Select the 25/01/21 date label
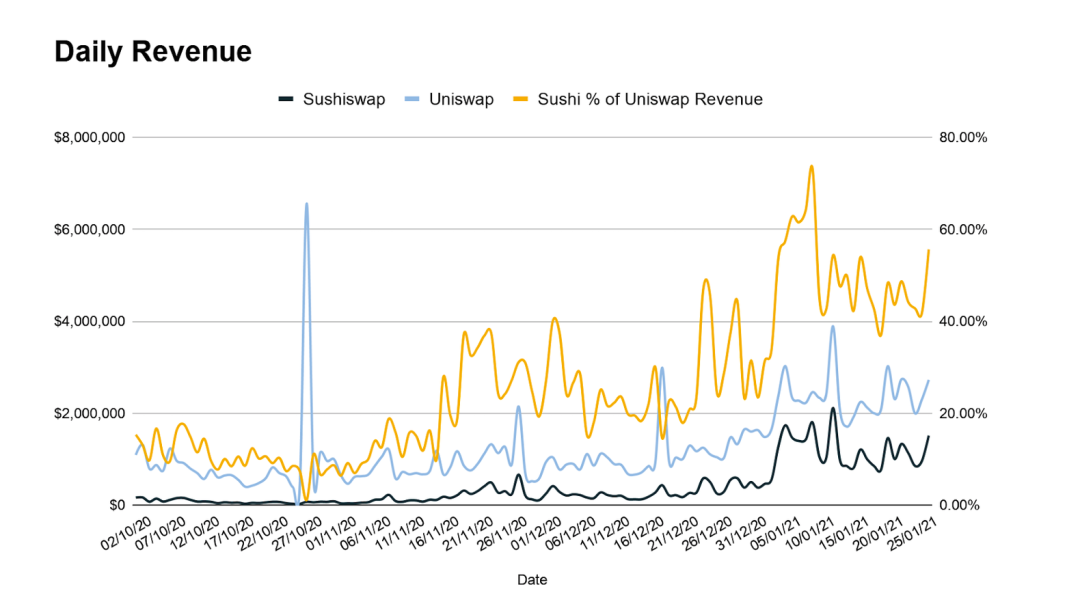Screen dimensions: 1080x604 (916, 534)
